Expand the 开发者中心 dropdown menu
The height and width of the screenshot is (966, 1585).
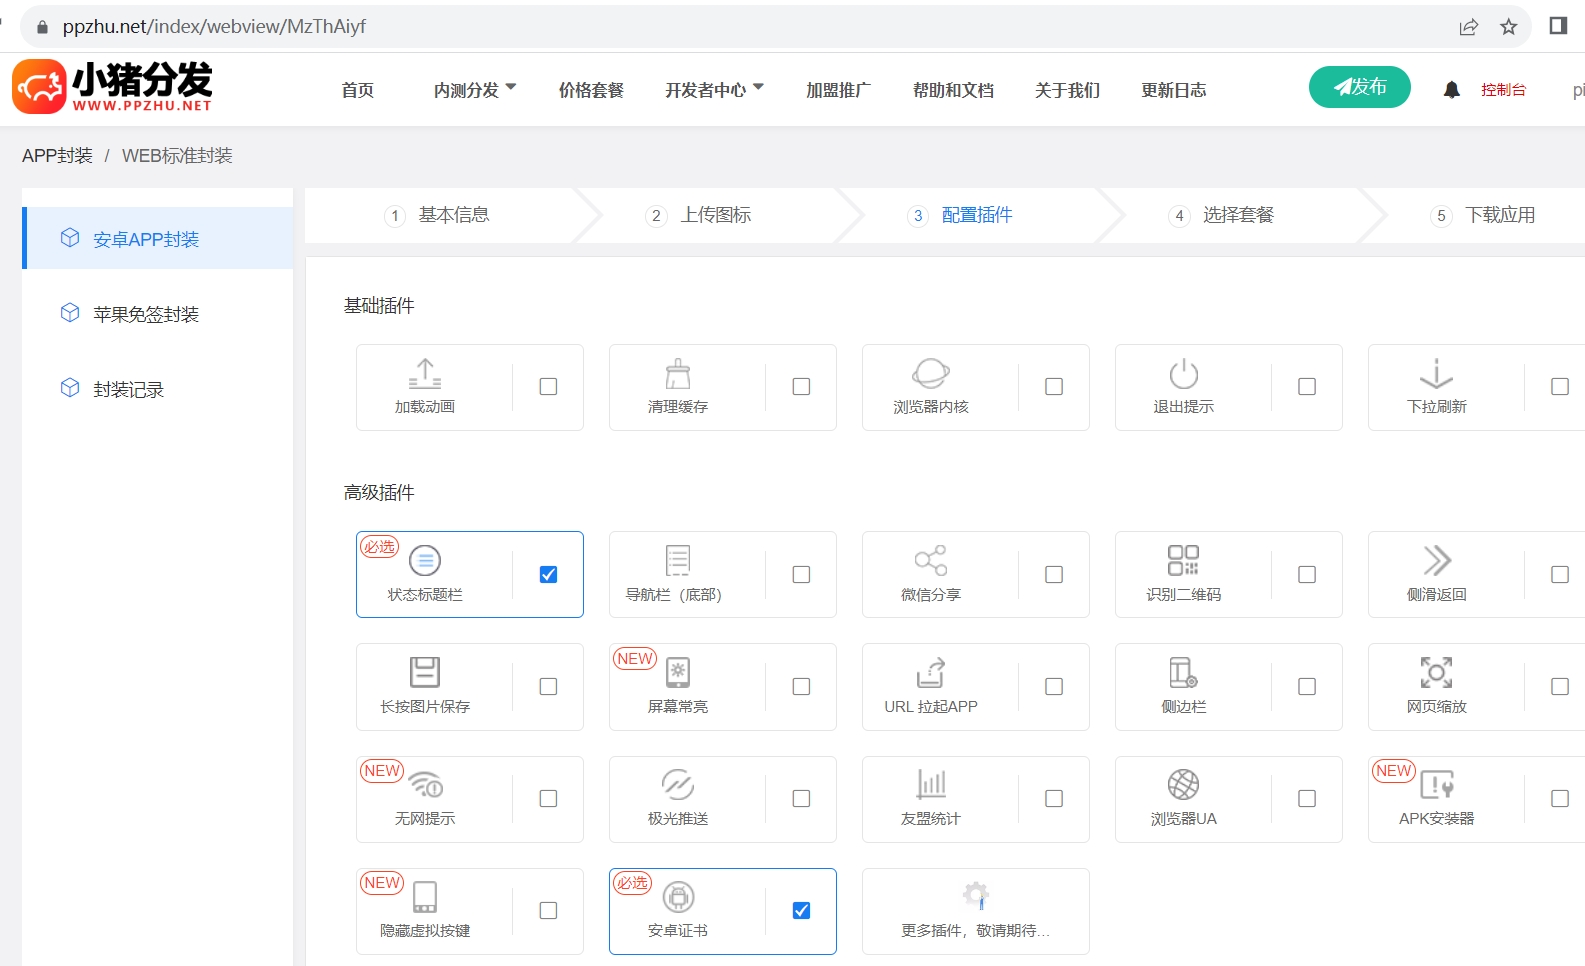pyautogui.click(x=713, y=90)
